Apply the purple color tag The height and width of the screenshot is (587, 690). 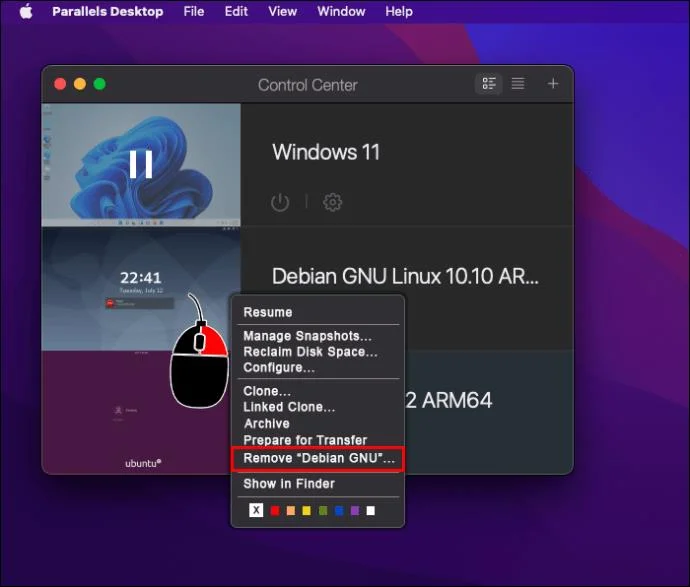point(355,510)
